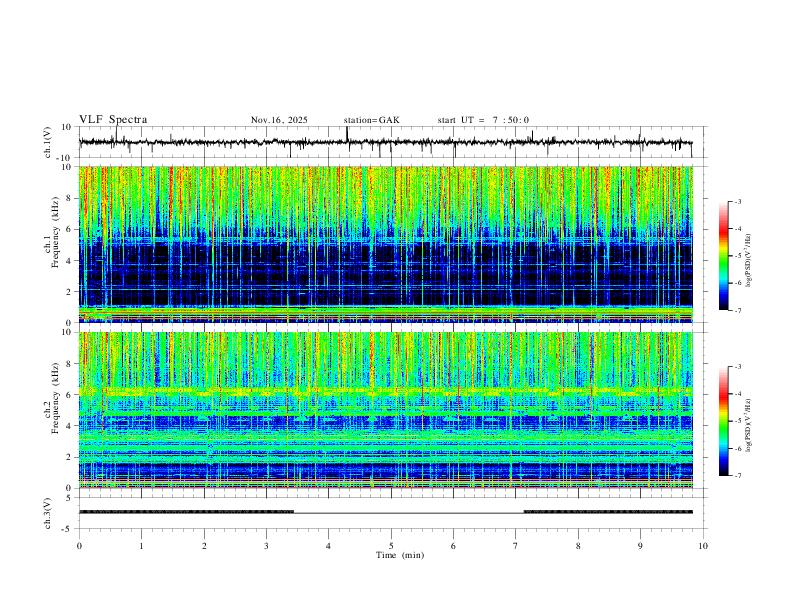This screenshot has width=792, height=612.
Task: Click the ch.1 voltage waveform trace
Action: pos(385,142)
